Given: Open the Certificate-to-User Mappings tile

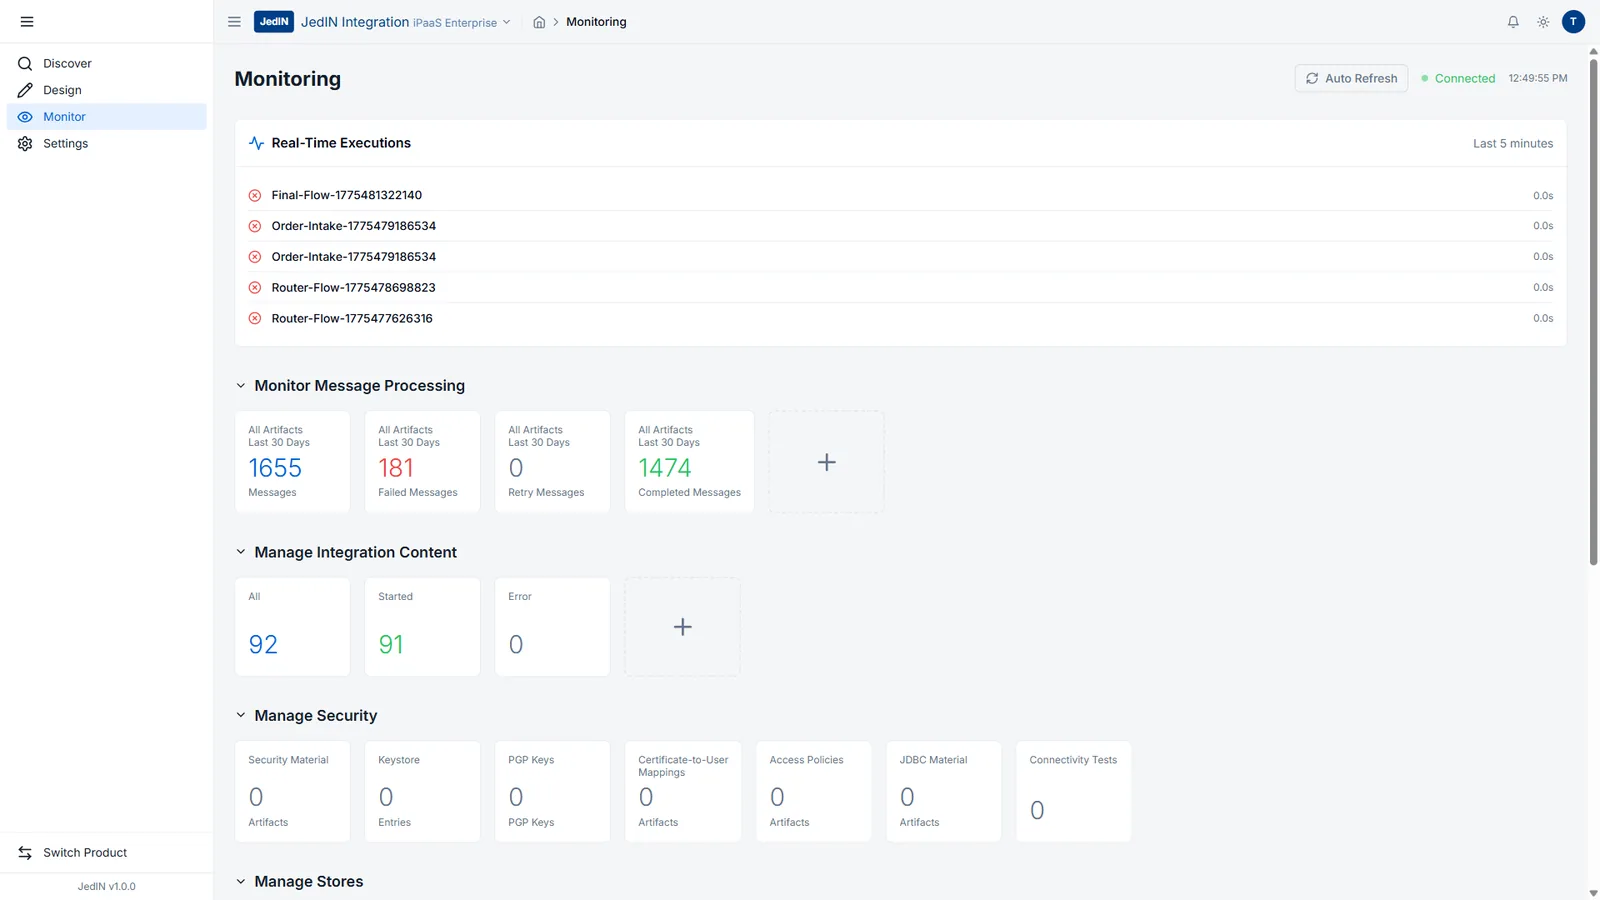Looking at the screenshot, I should pos(683,791).
